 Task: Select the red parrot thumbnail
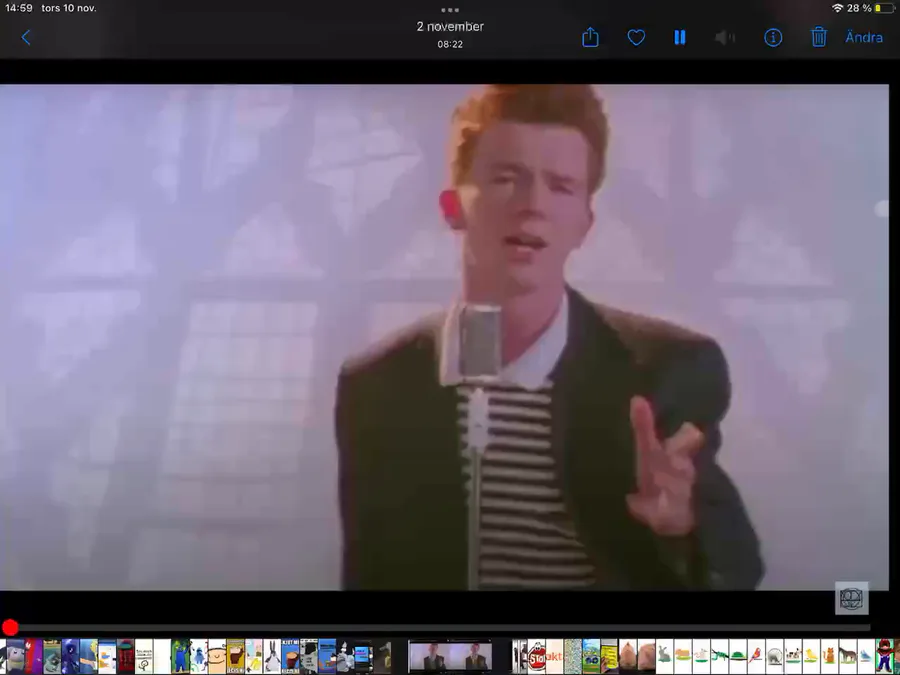click(x=757, y=656)
